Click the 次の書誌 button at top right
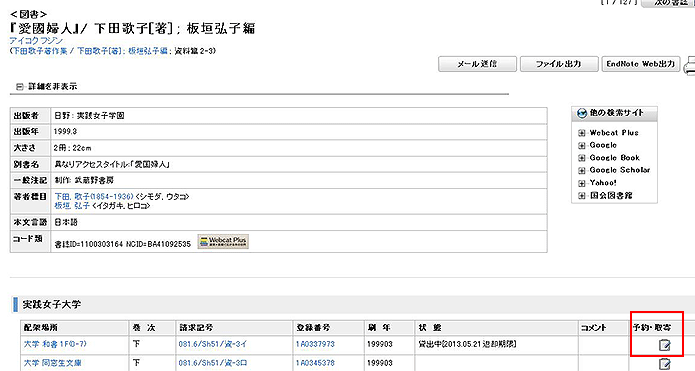This screenshot has height=371, width=695. click(668, 3)
